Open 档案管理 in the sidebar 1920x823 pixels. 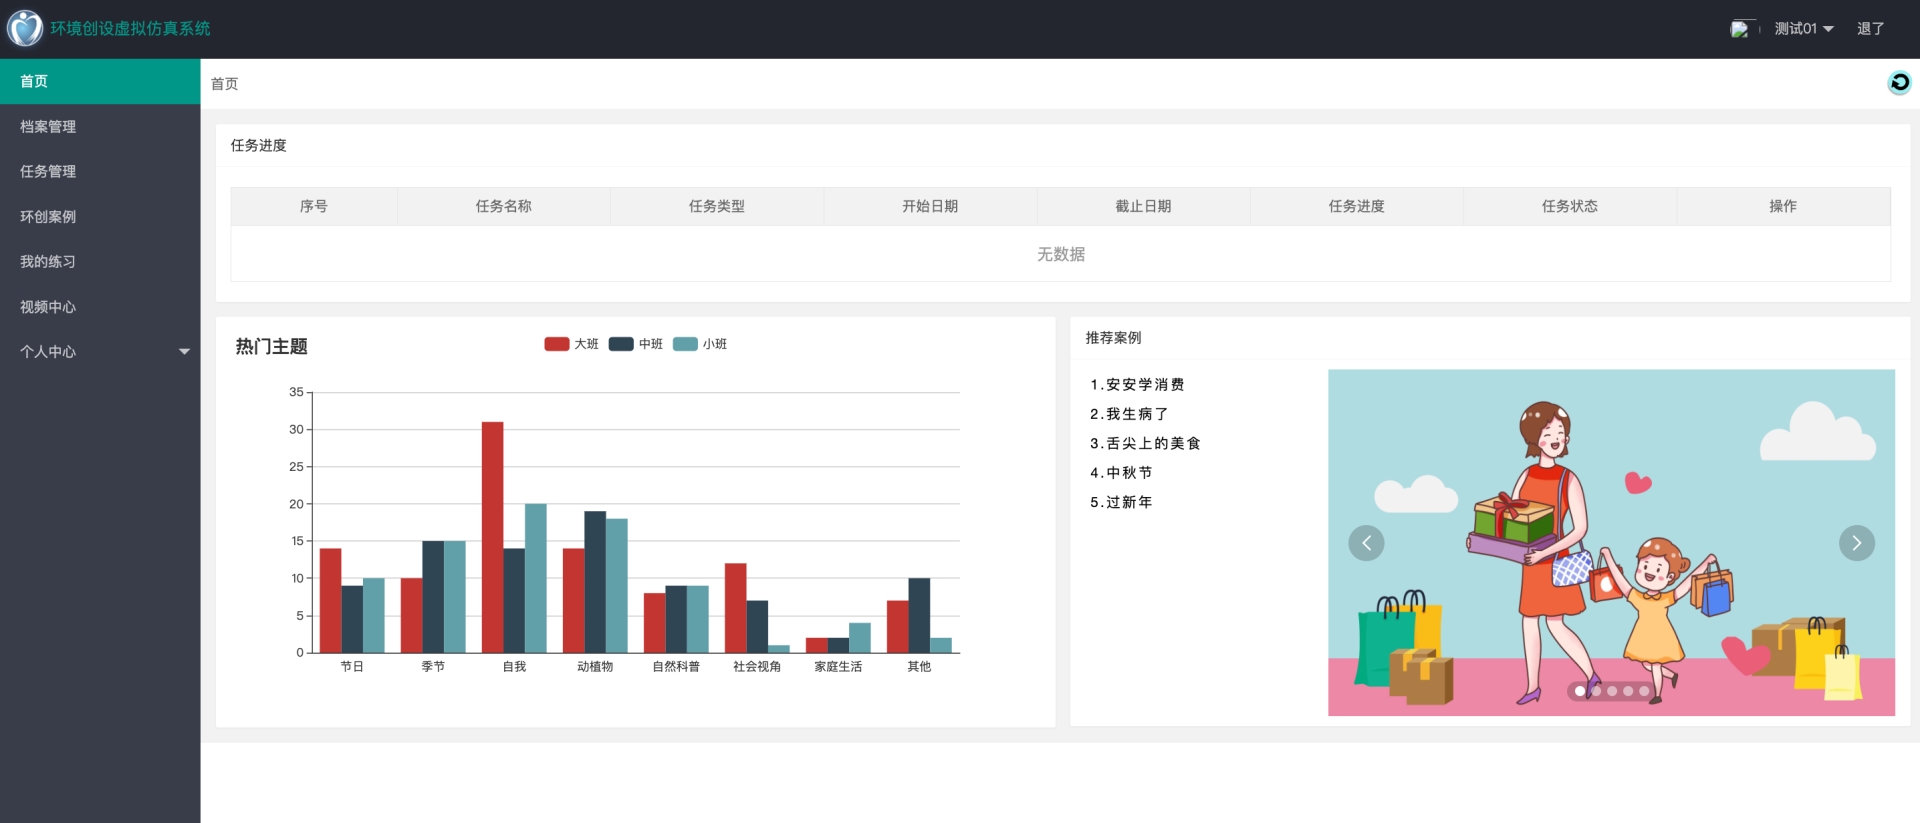tap(48, 127)
